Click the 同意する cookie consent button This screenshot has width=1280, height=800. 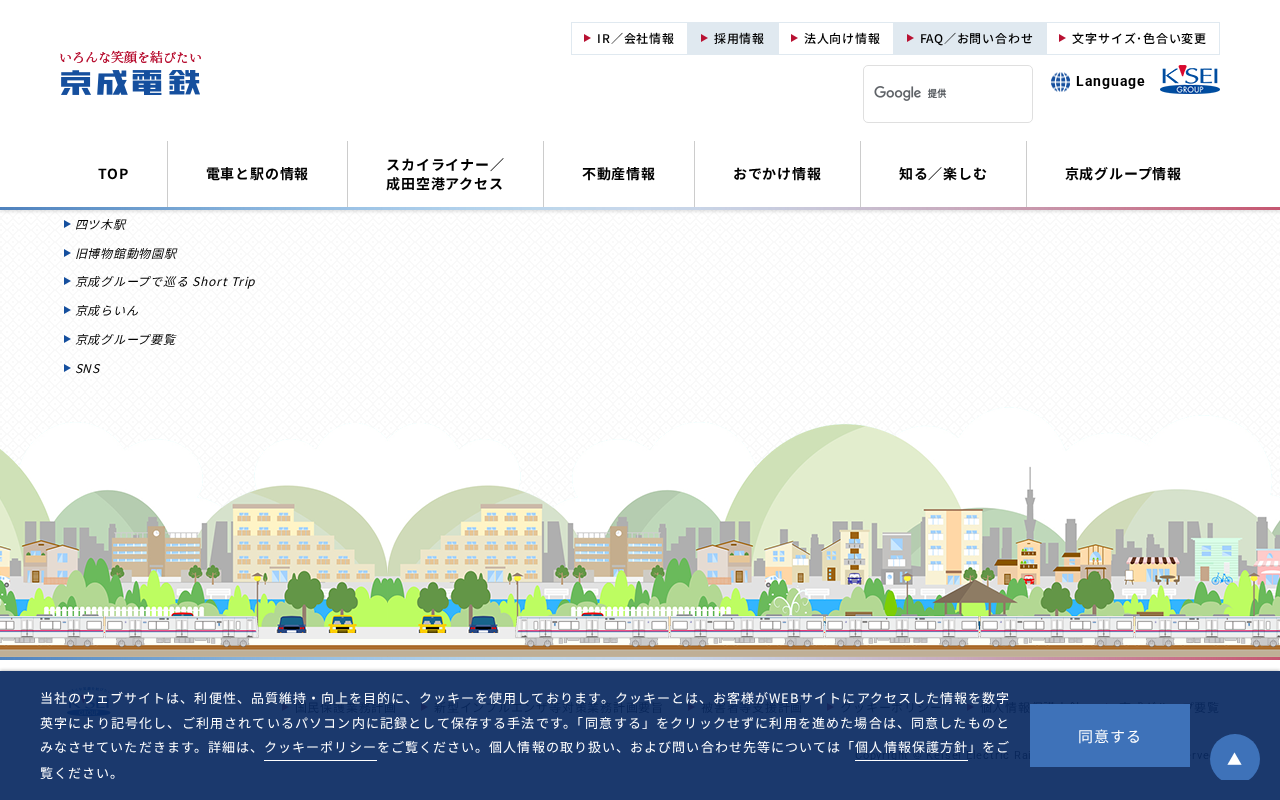pyautogui.click(x=1110, y=736)
